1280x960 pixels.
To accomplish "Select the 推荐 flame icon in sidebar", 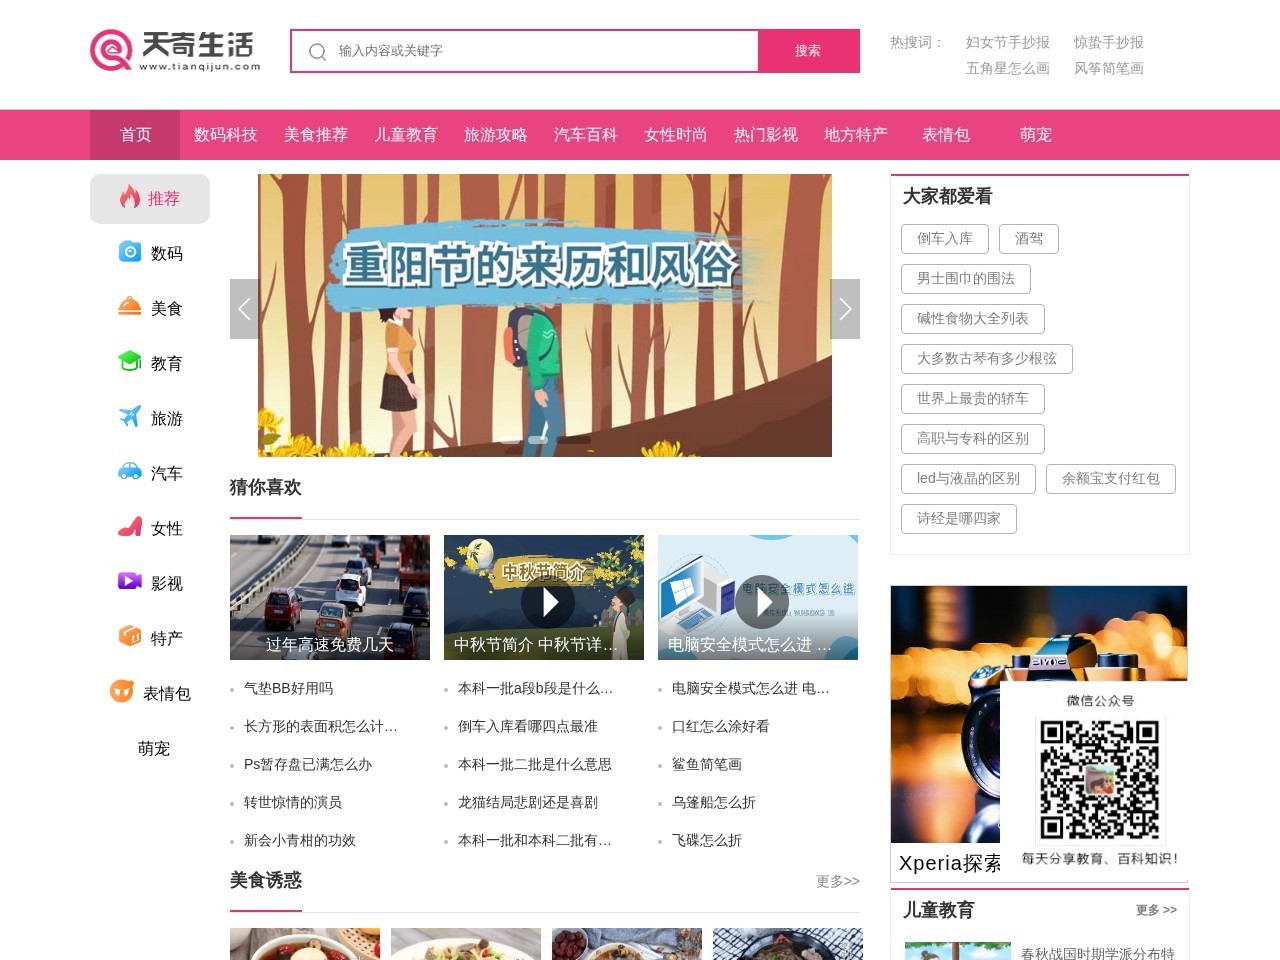I will click(131, 198).
